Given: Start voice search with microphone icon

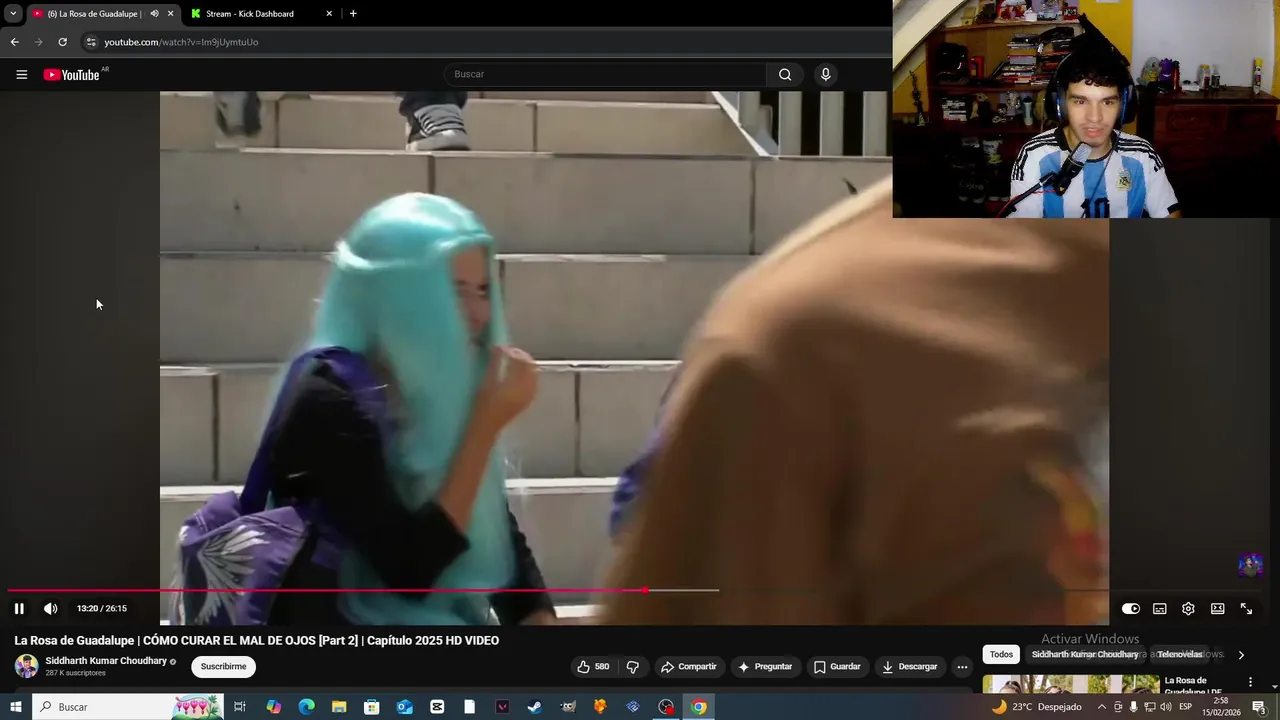Looking at the screenshot, I should point(825,74).
